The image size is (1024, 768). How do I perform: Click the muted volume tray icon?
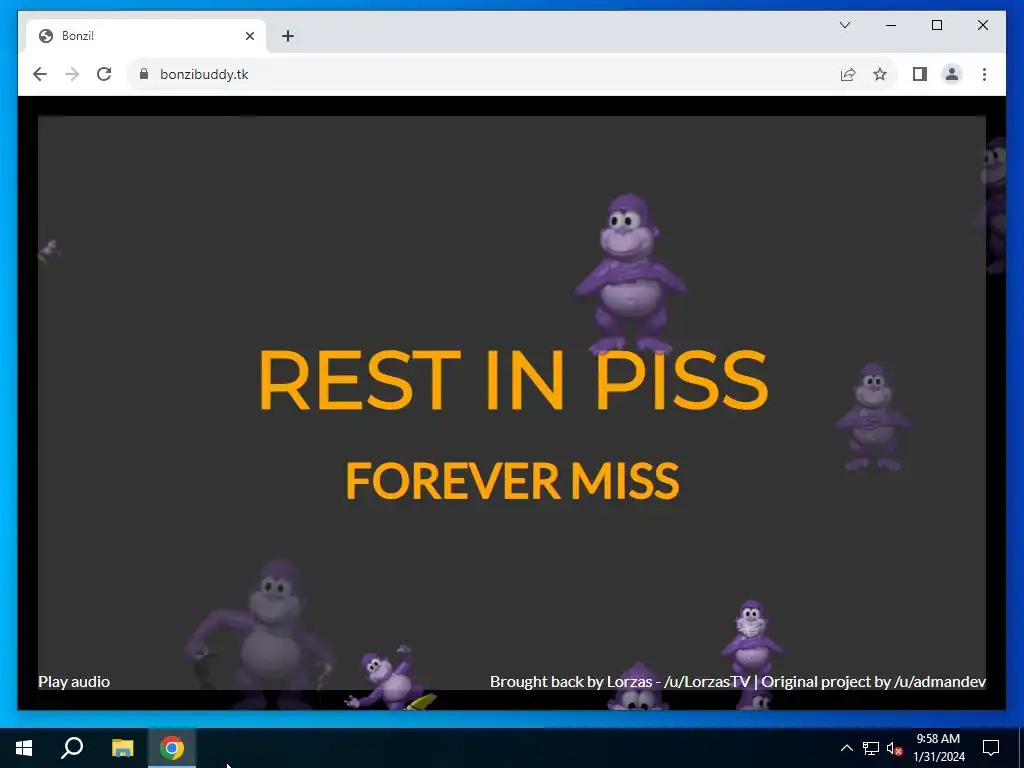click(894, 748)
